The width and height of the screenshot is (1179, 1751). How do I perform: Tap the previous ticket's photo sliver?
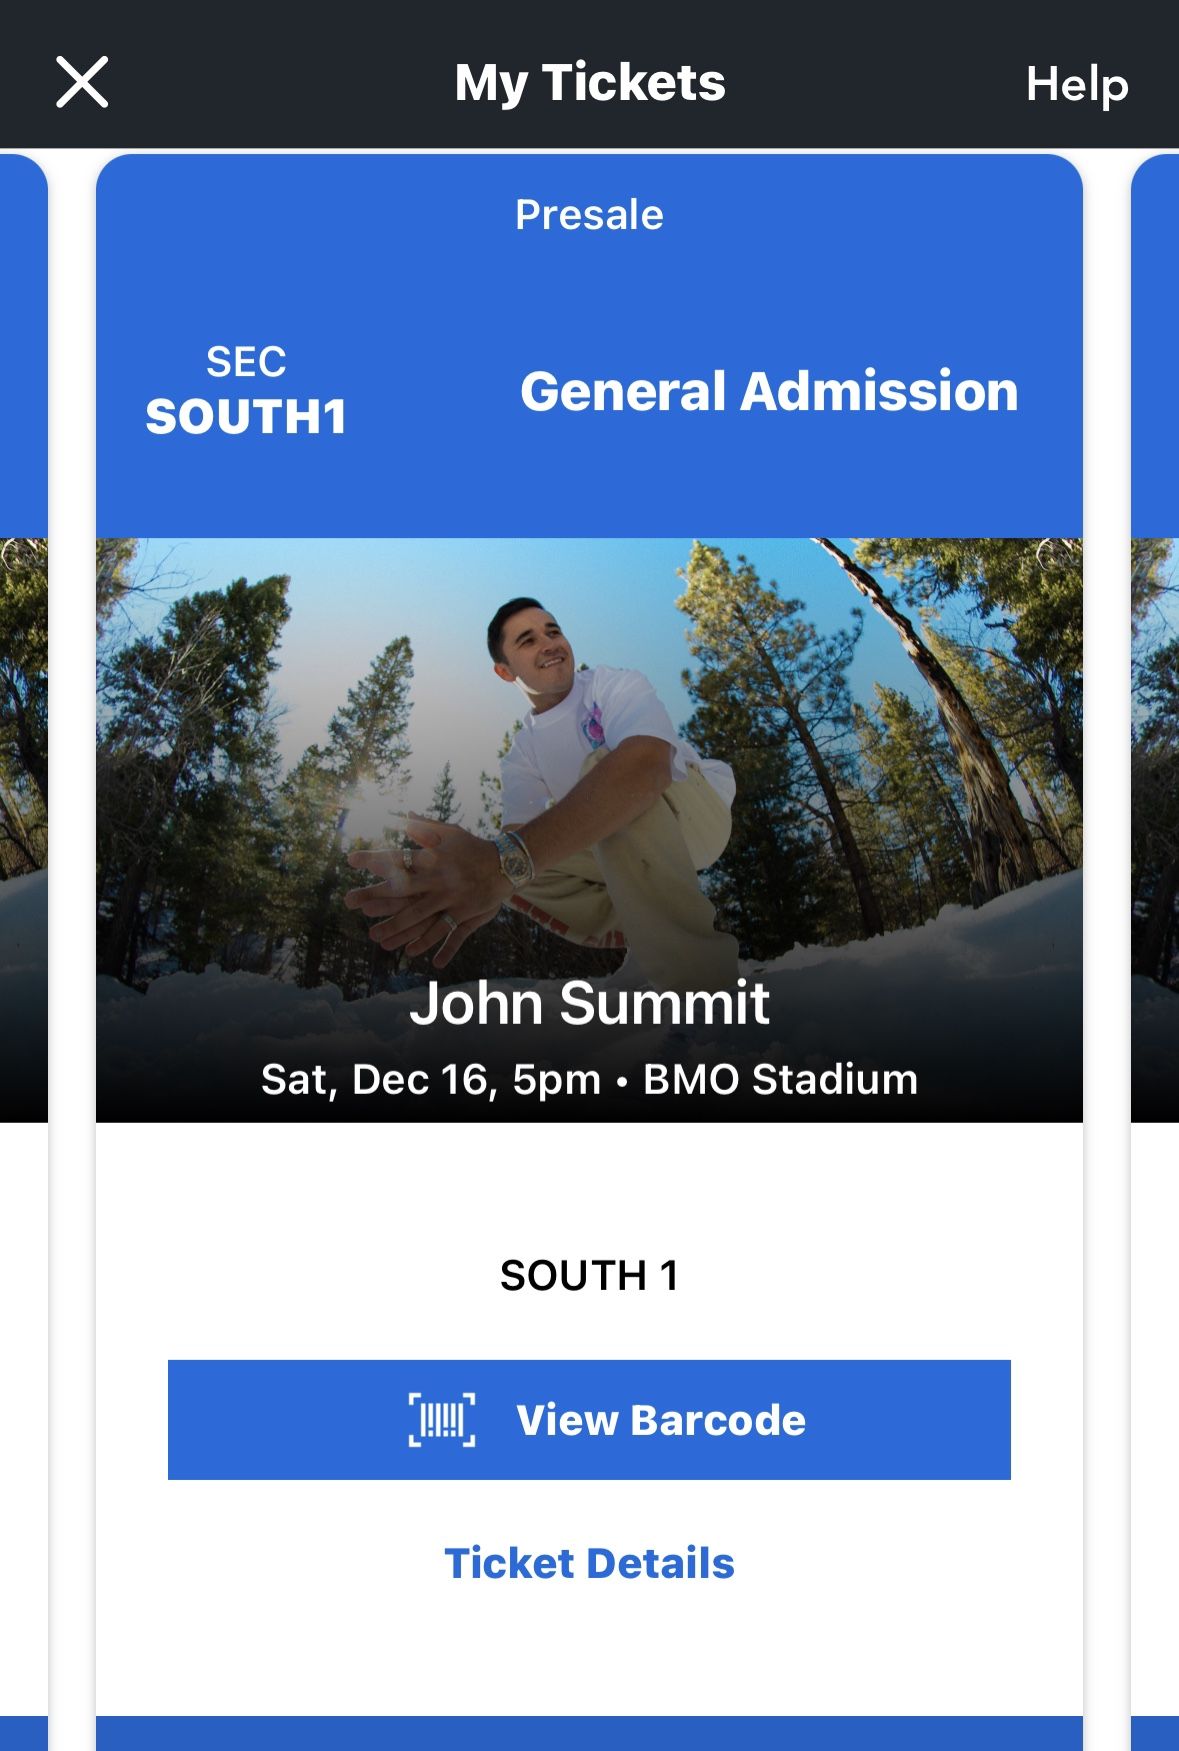22,830
